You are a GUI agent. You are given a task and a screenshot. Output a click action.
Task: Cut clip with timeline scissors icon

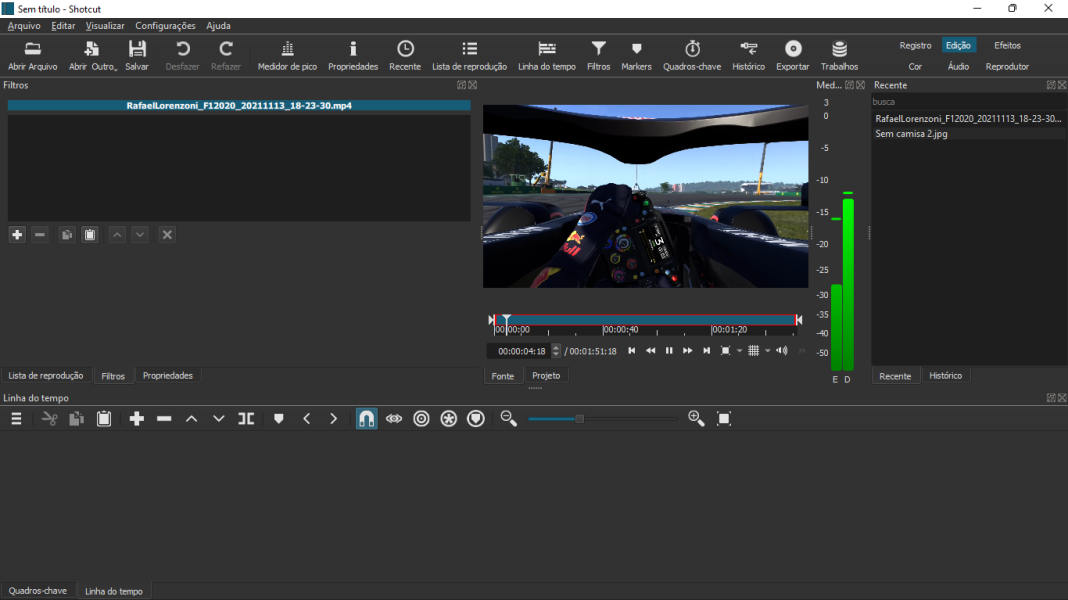click(49, 419)
